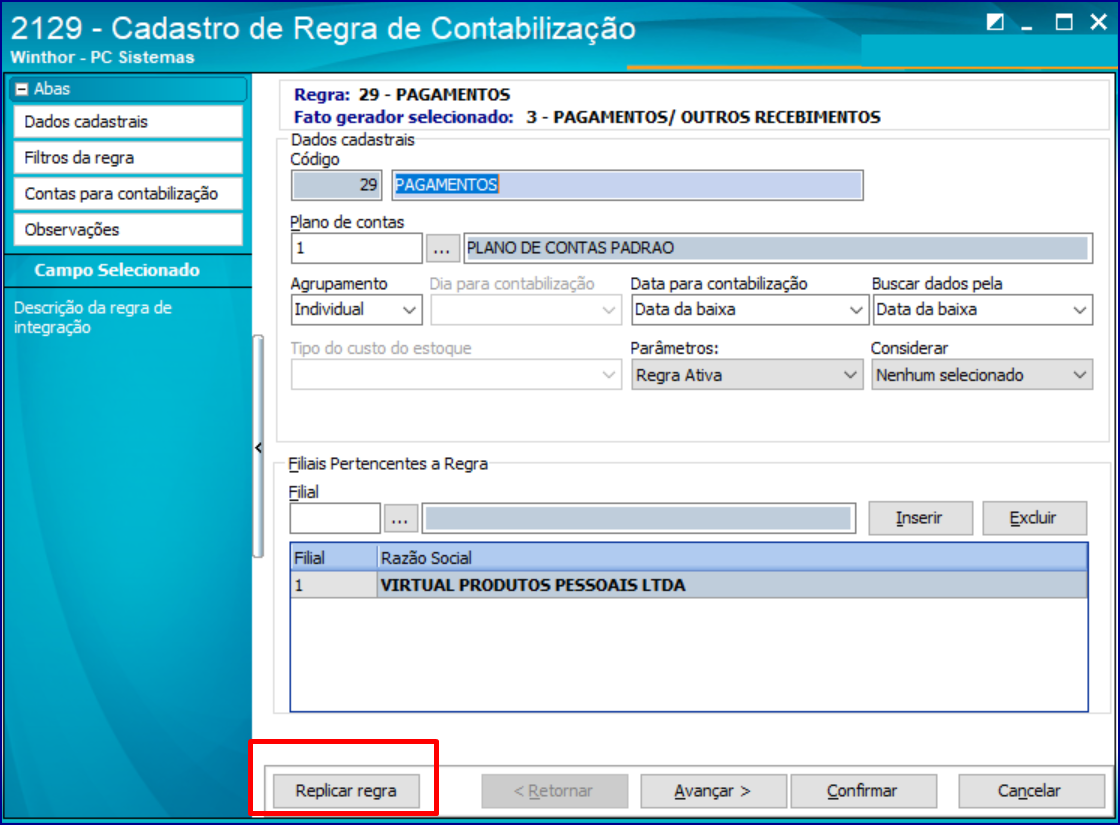Click the Filial code input field
Image resolution: width=1120 pixels, height=825 pixels.
tap(335, 518)
